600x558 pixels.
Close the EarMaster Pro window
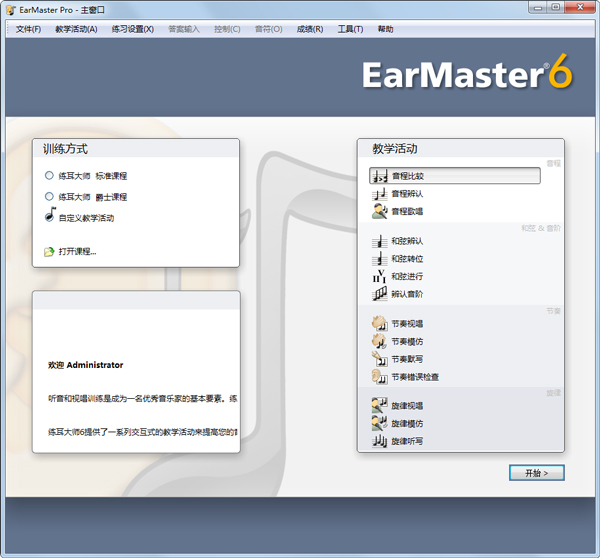(x=580, y=7)
